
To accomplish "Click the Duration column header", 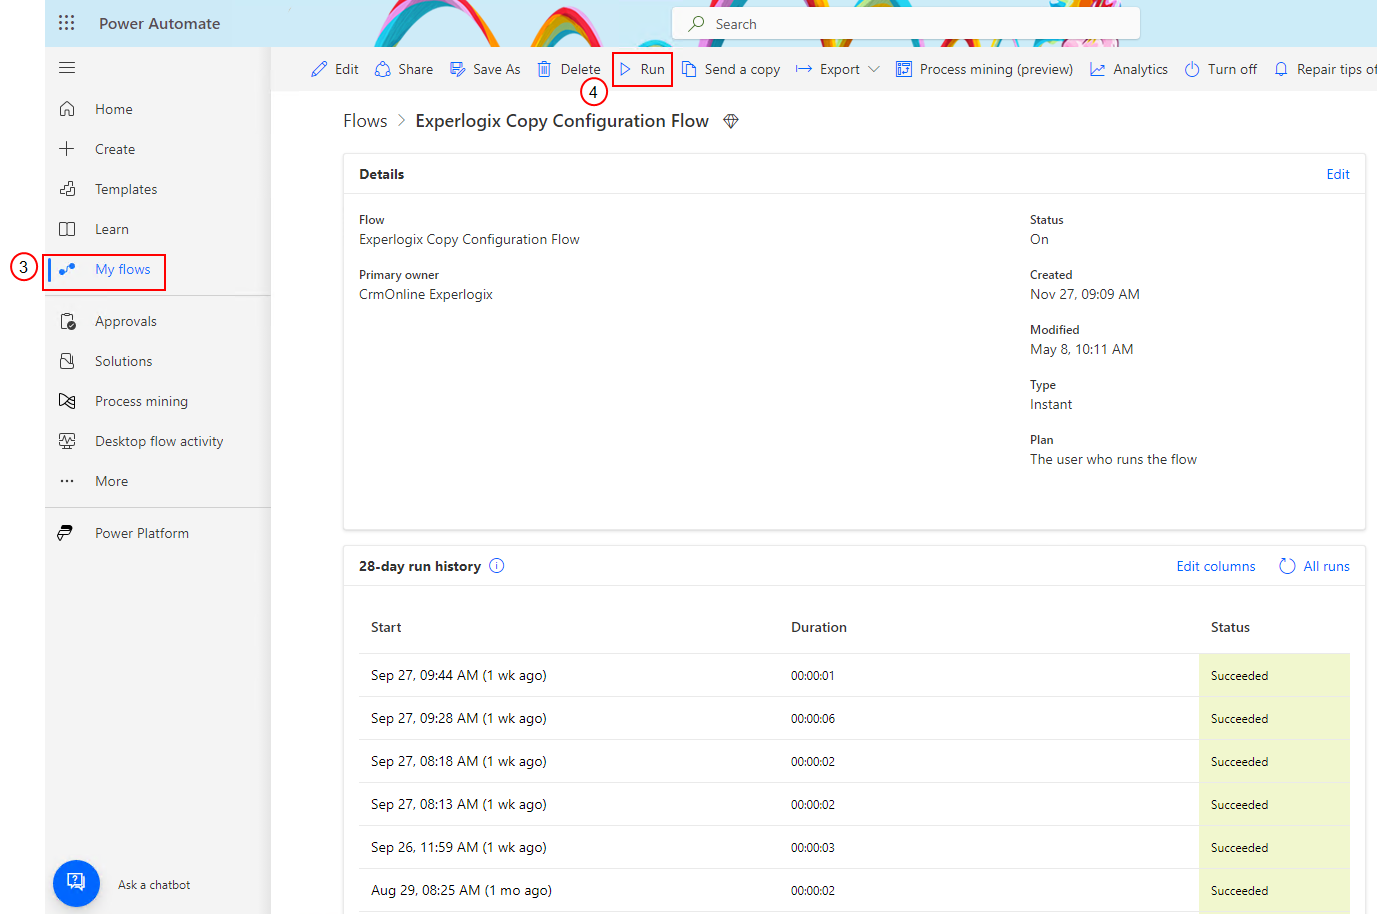I will pos(819,627).
